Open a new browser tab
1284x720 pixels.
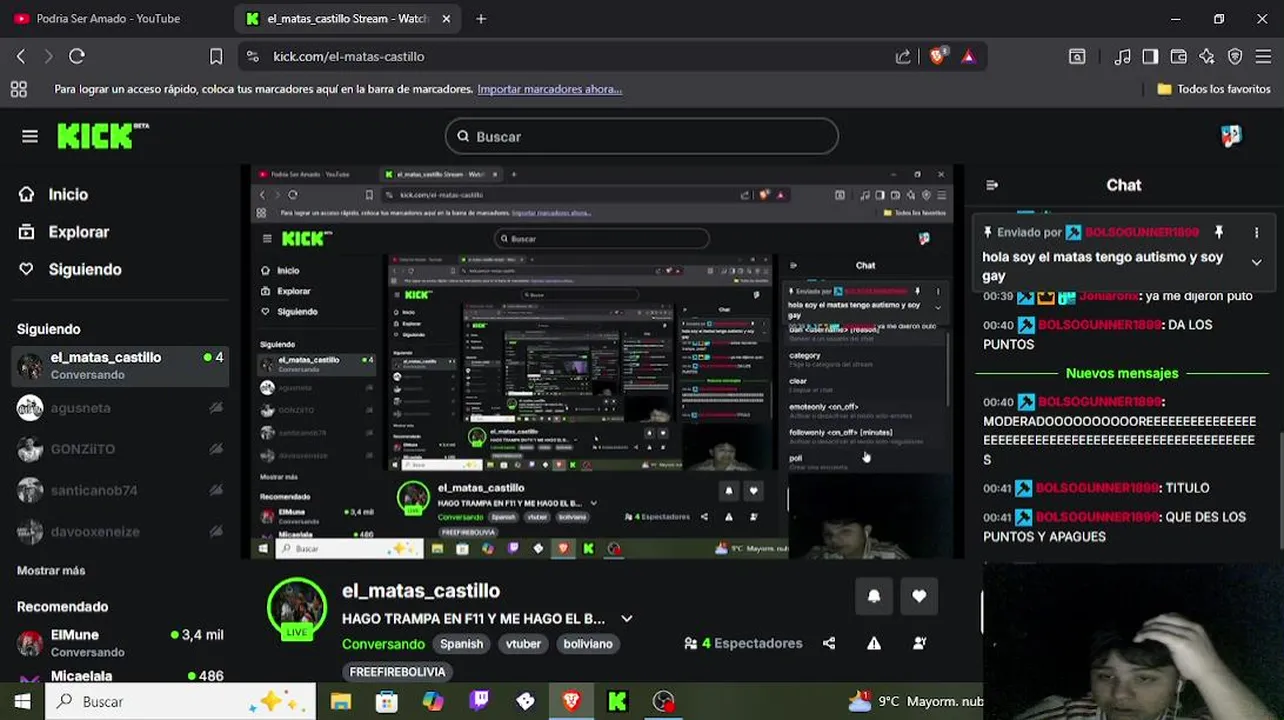(481, 18)
